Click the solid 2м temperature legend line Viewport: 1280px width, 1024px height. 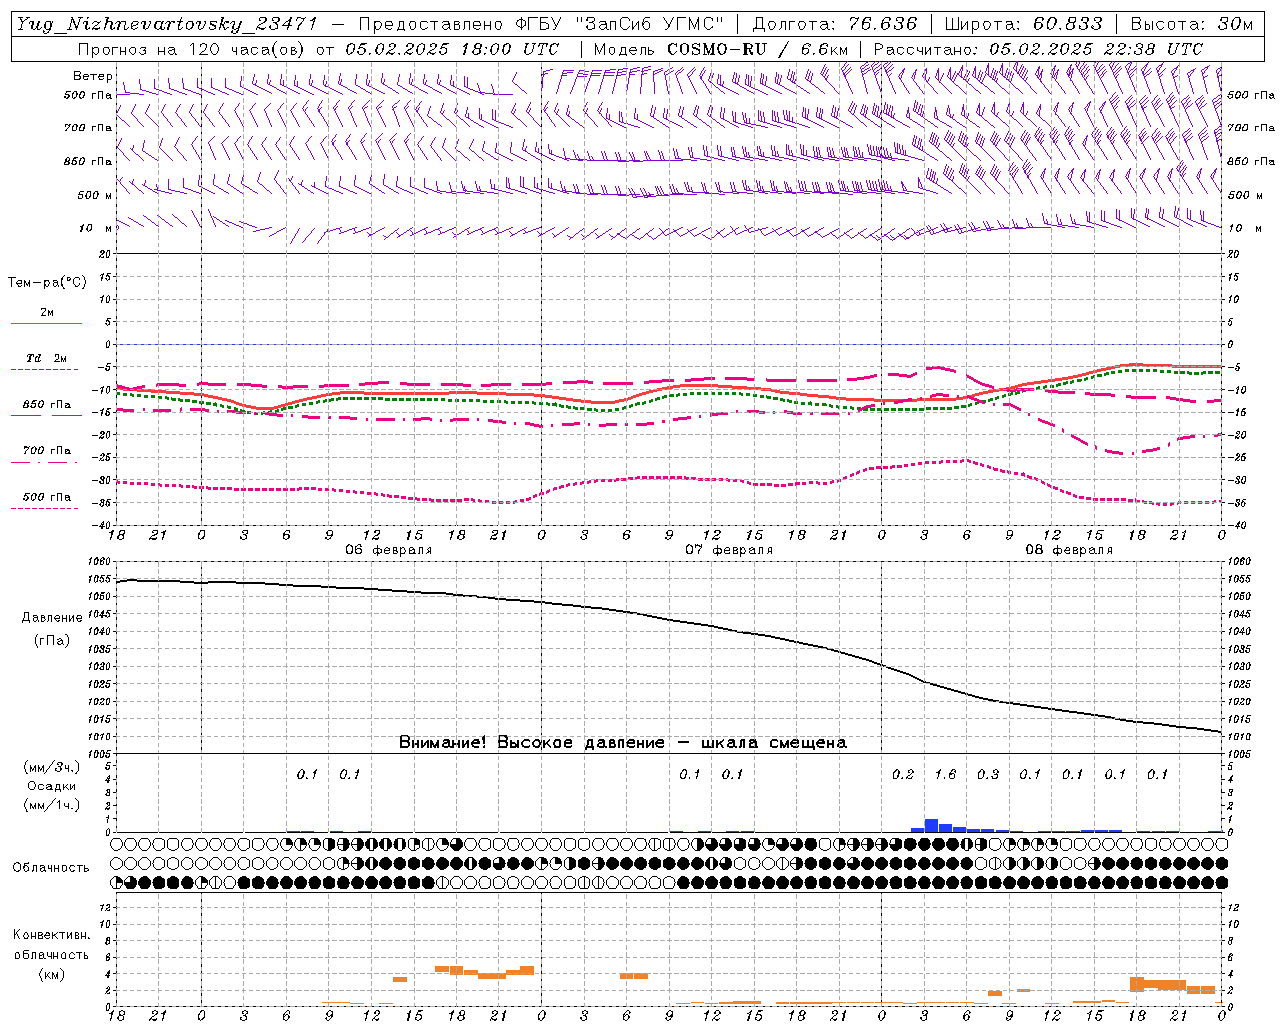[46, 323]
